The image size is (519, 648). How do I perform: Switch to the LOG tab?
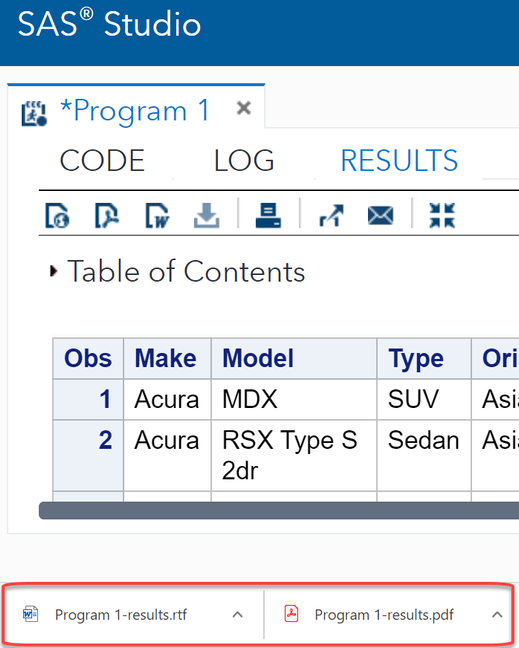click(244, 160)
